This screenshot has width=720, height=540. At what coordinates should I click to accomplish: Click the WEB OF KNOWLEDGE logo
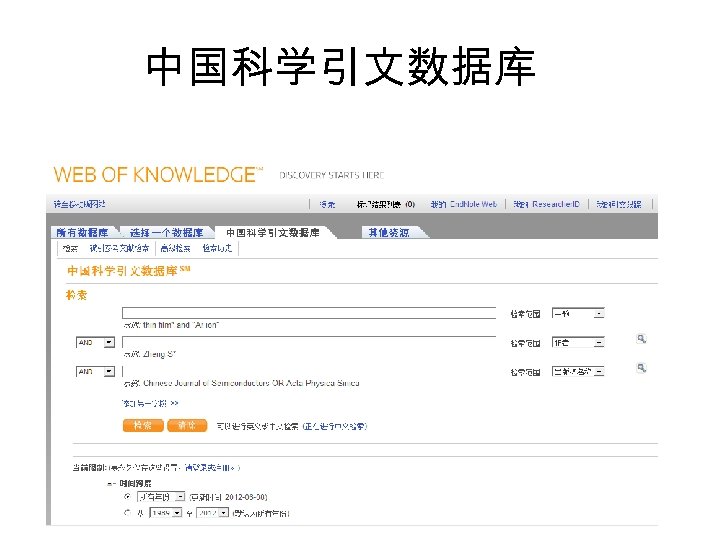point(158,175)
